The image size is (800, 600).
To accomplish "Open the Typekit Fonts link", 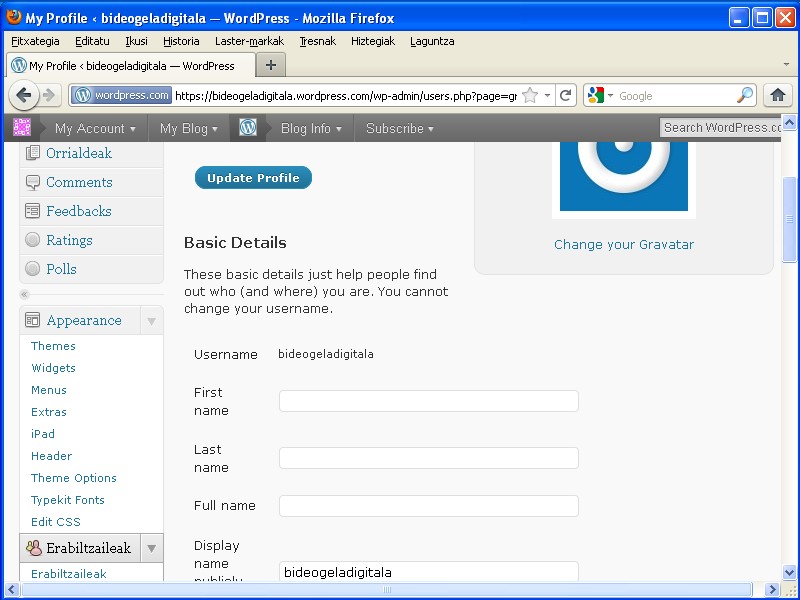I will pyautogui.click(x=67, y=499).
